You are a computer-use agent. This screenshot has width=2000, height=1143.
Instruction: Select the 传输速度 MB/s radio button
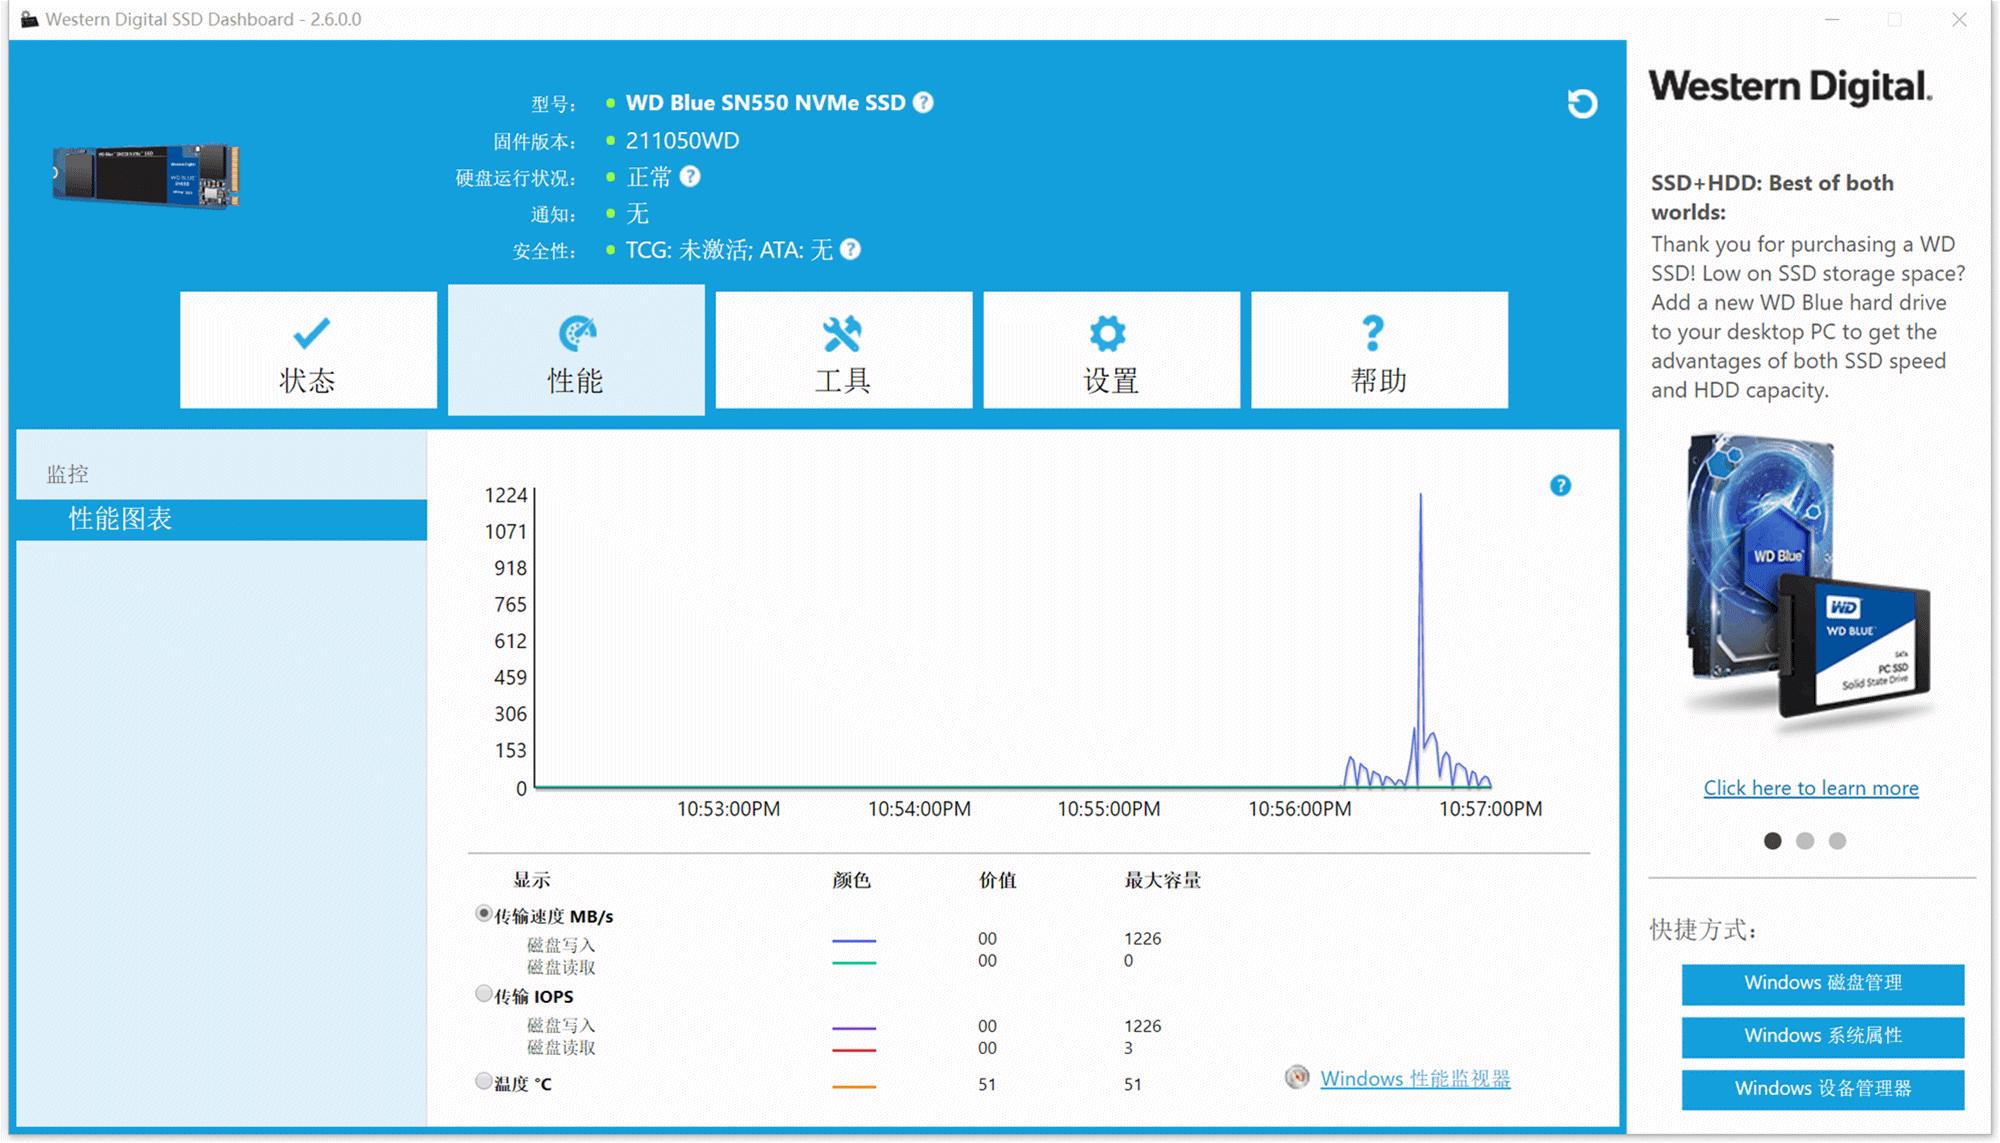484,913
